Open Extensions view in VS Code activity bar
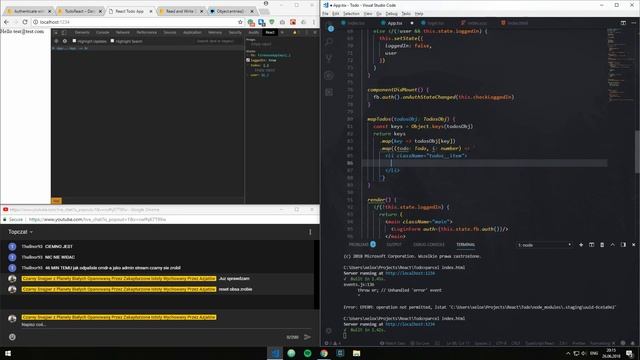The height and width of the screenshot is (360, 640). pos(329,92)
